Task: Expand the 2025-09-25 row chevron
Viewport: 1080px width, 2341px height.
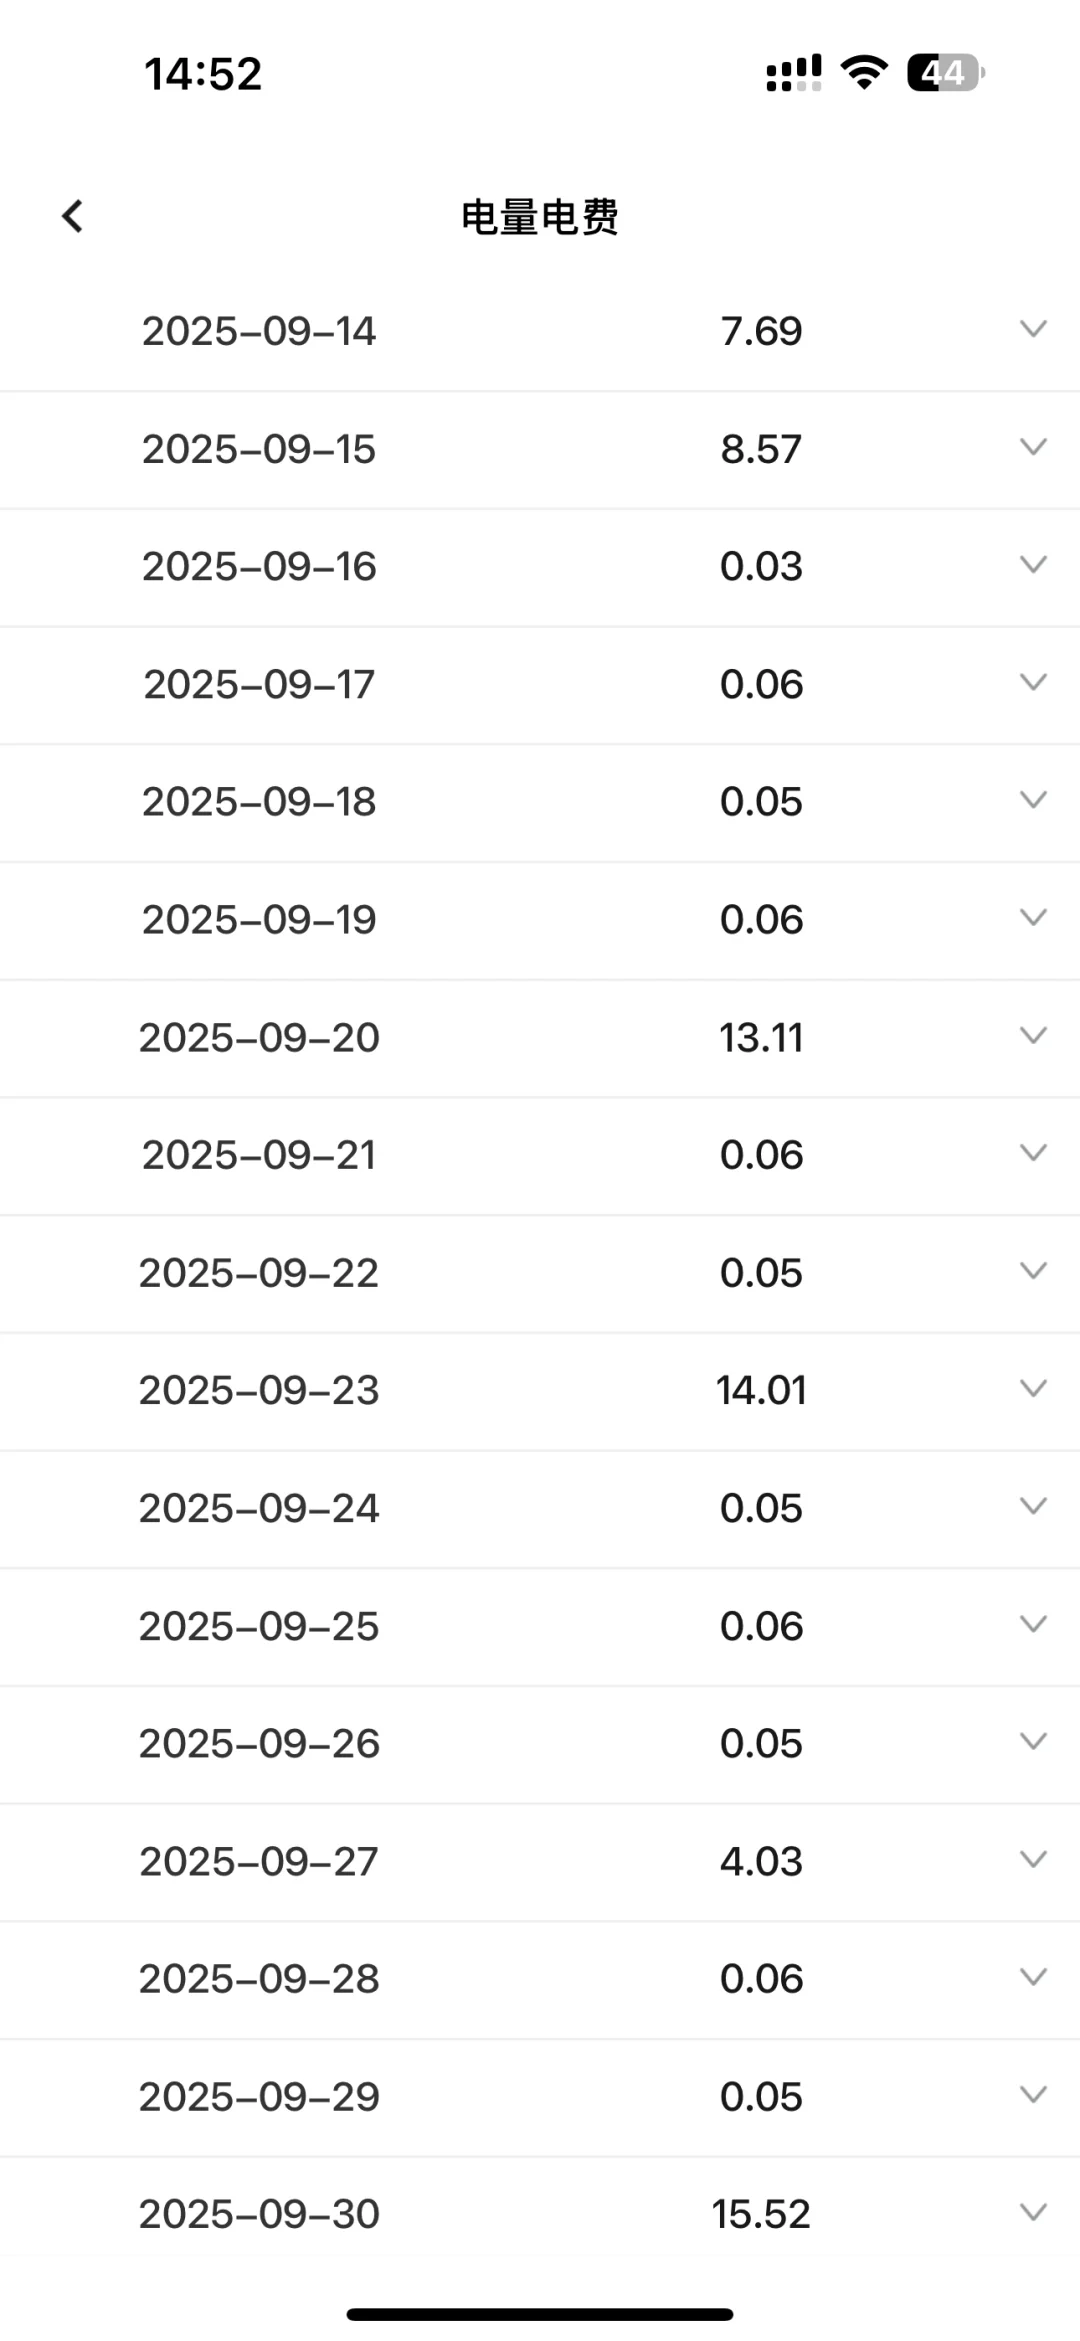Action: tap(1033, 1624)
